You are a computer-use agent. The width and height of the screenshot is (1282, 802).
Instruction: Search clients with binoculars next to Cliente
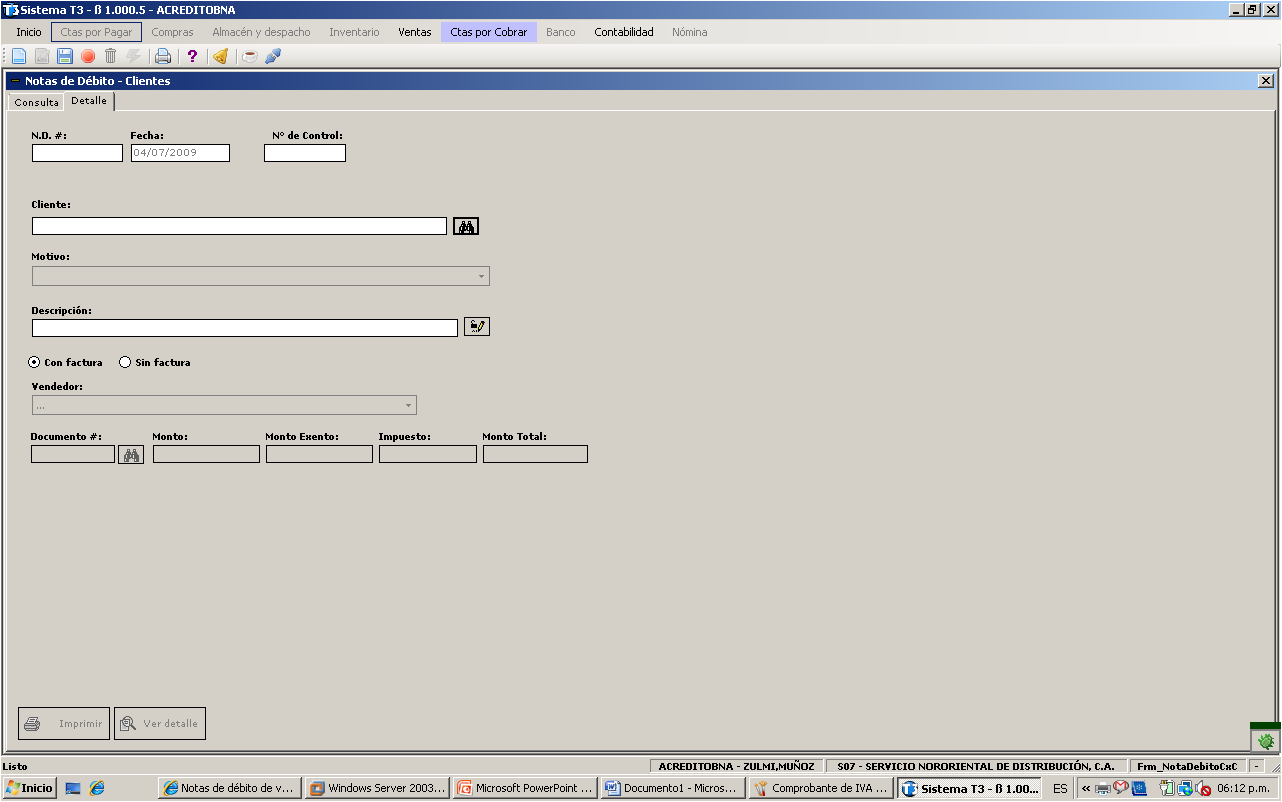pyautogui.click(x=466, y=226)
